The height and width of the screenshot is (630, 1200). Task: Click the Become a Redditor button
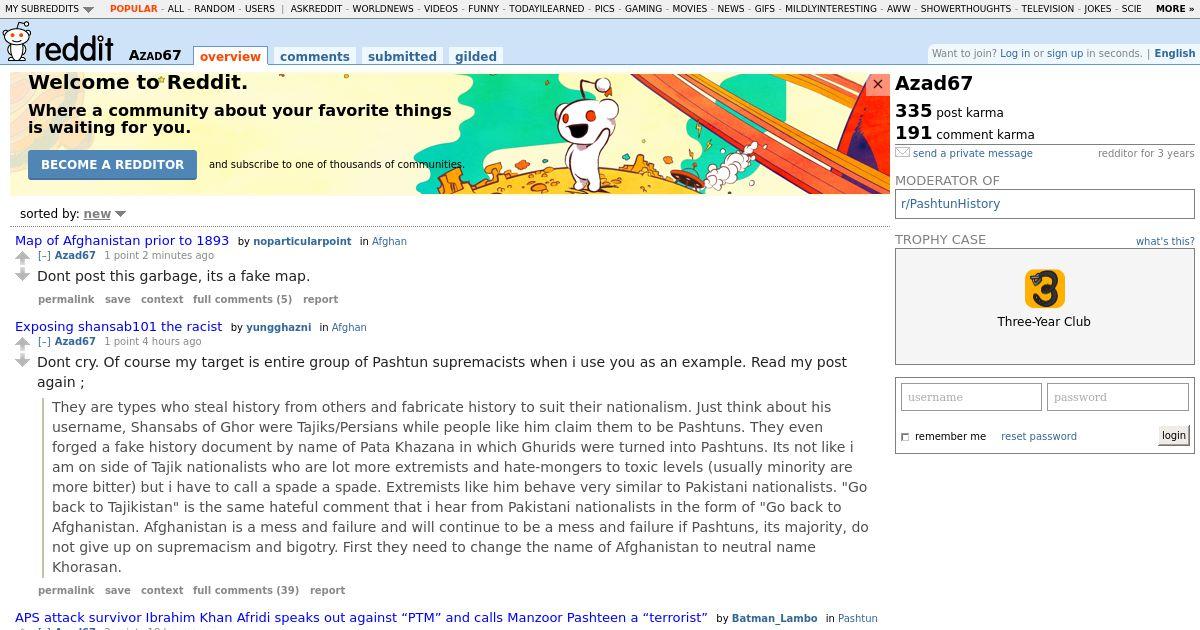[112, 165]
